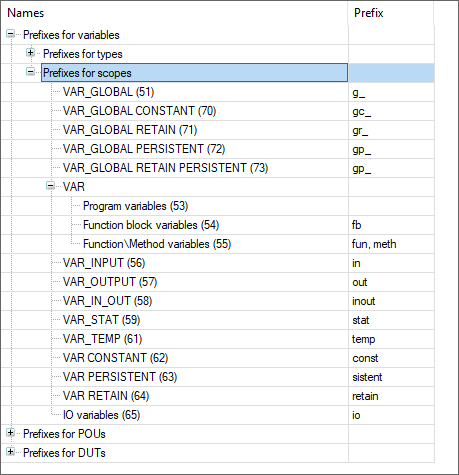
Task: Expand the Prefixes for types node
Action: [30, 53]
